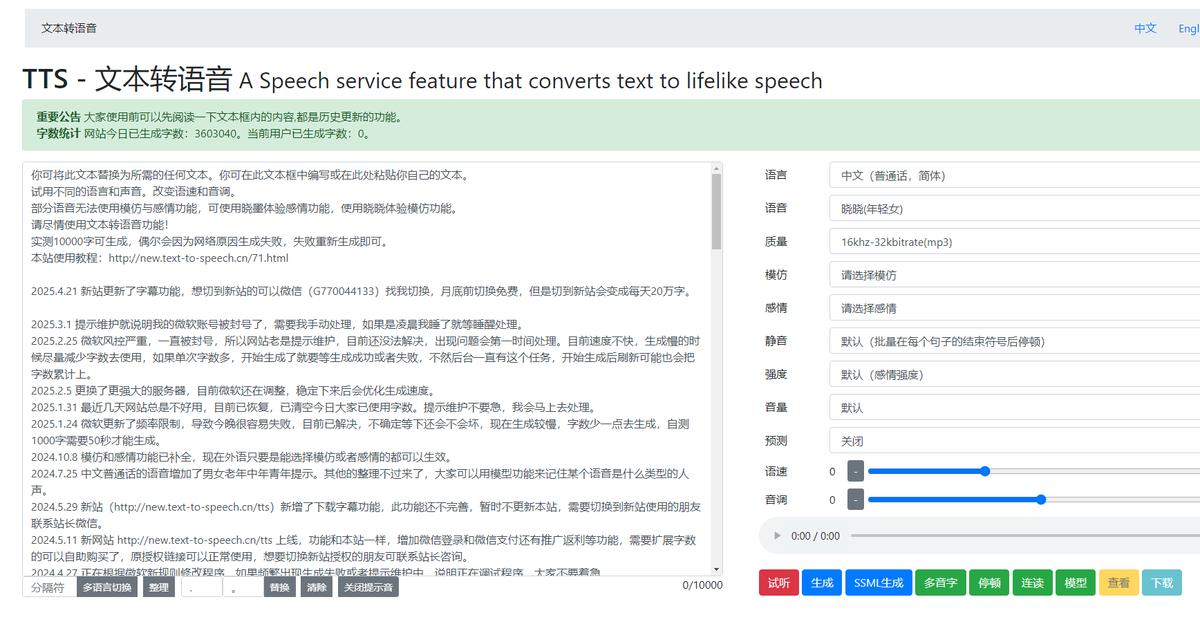Click the red 试听 preview button
Viewport: 1200px width, 630px height.
tap(780, 582)
